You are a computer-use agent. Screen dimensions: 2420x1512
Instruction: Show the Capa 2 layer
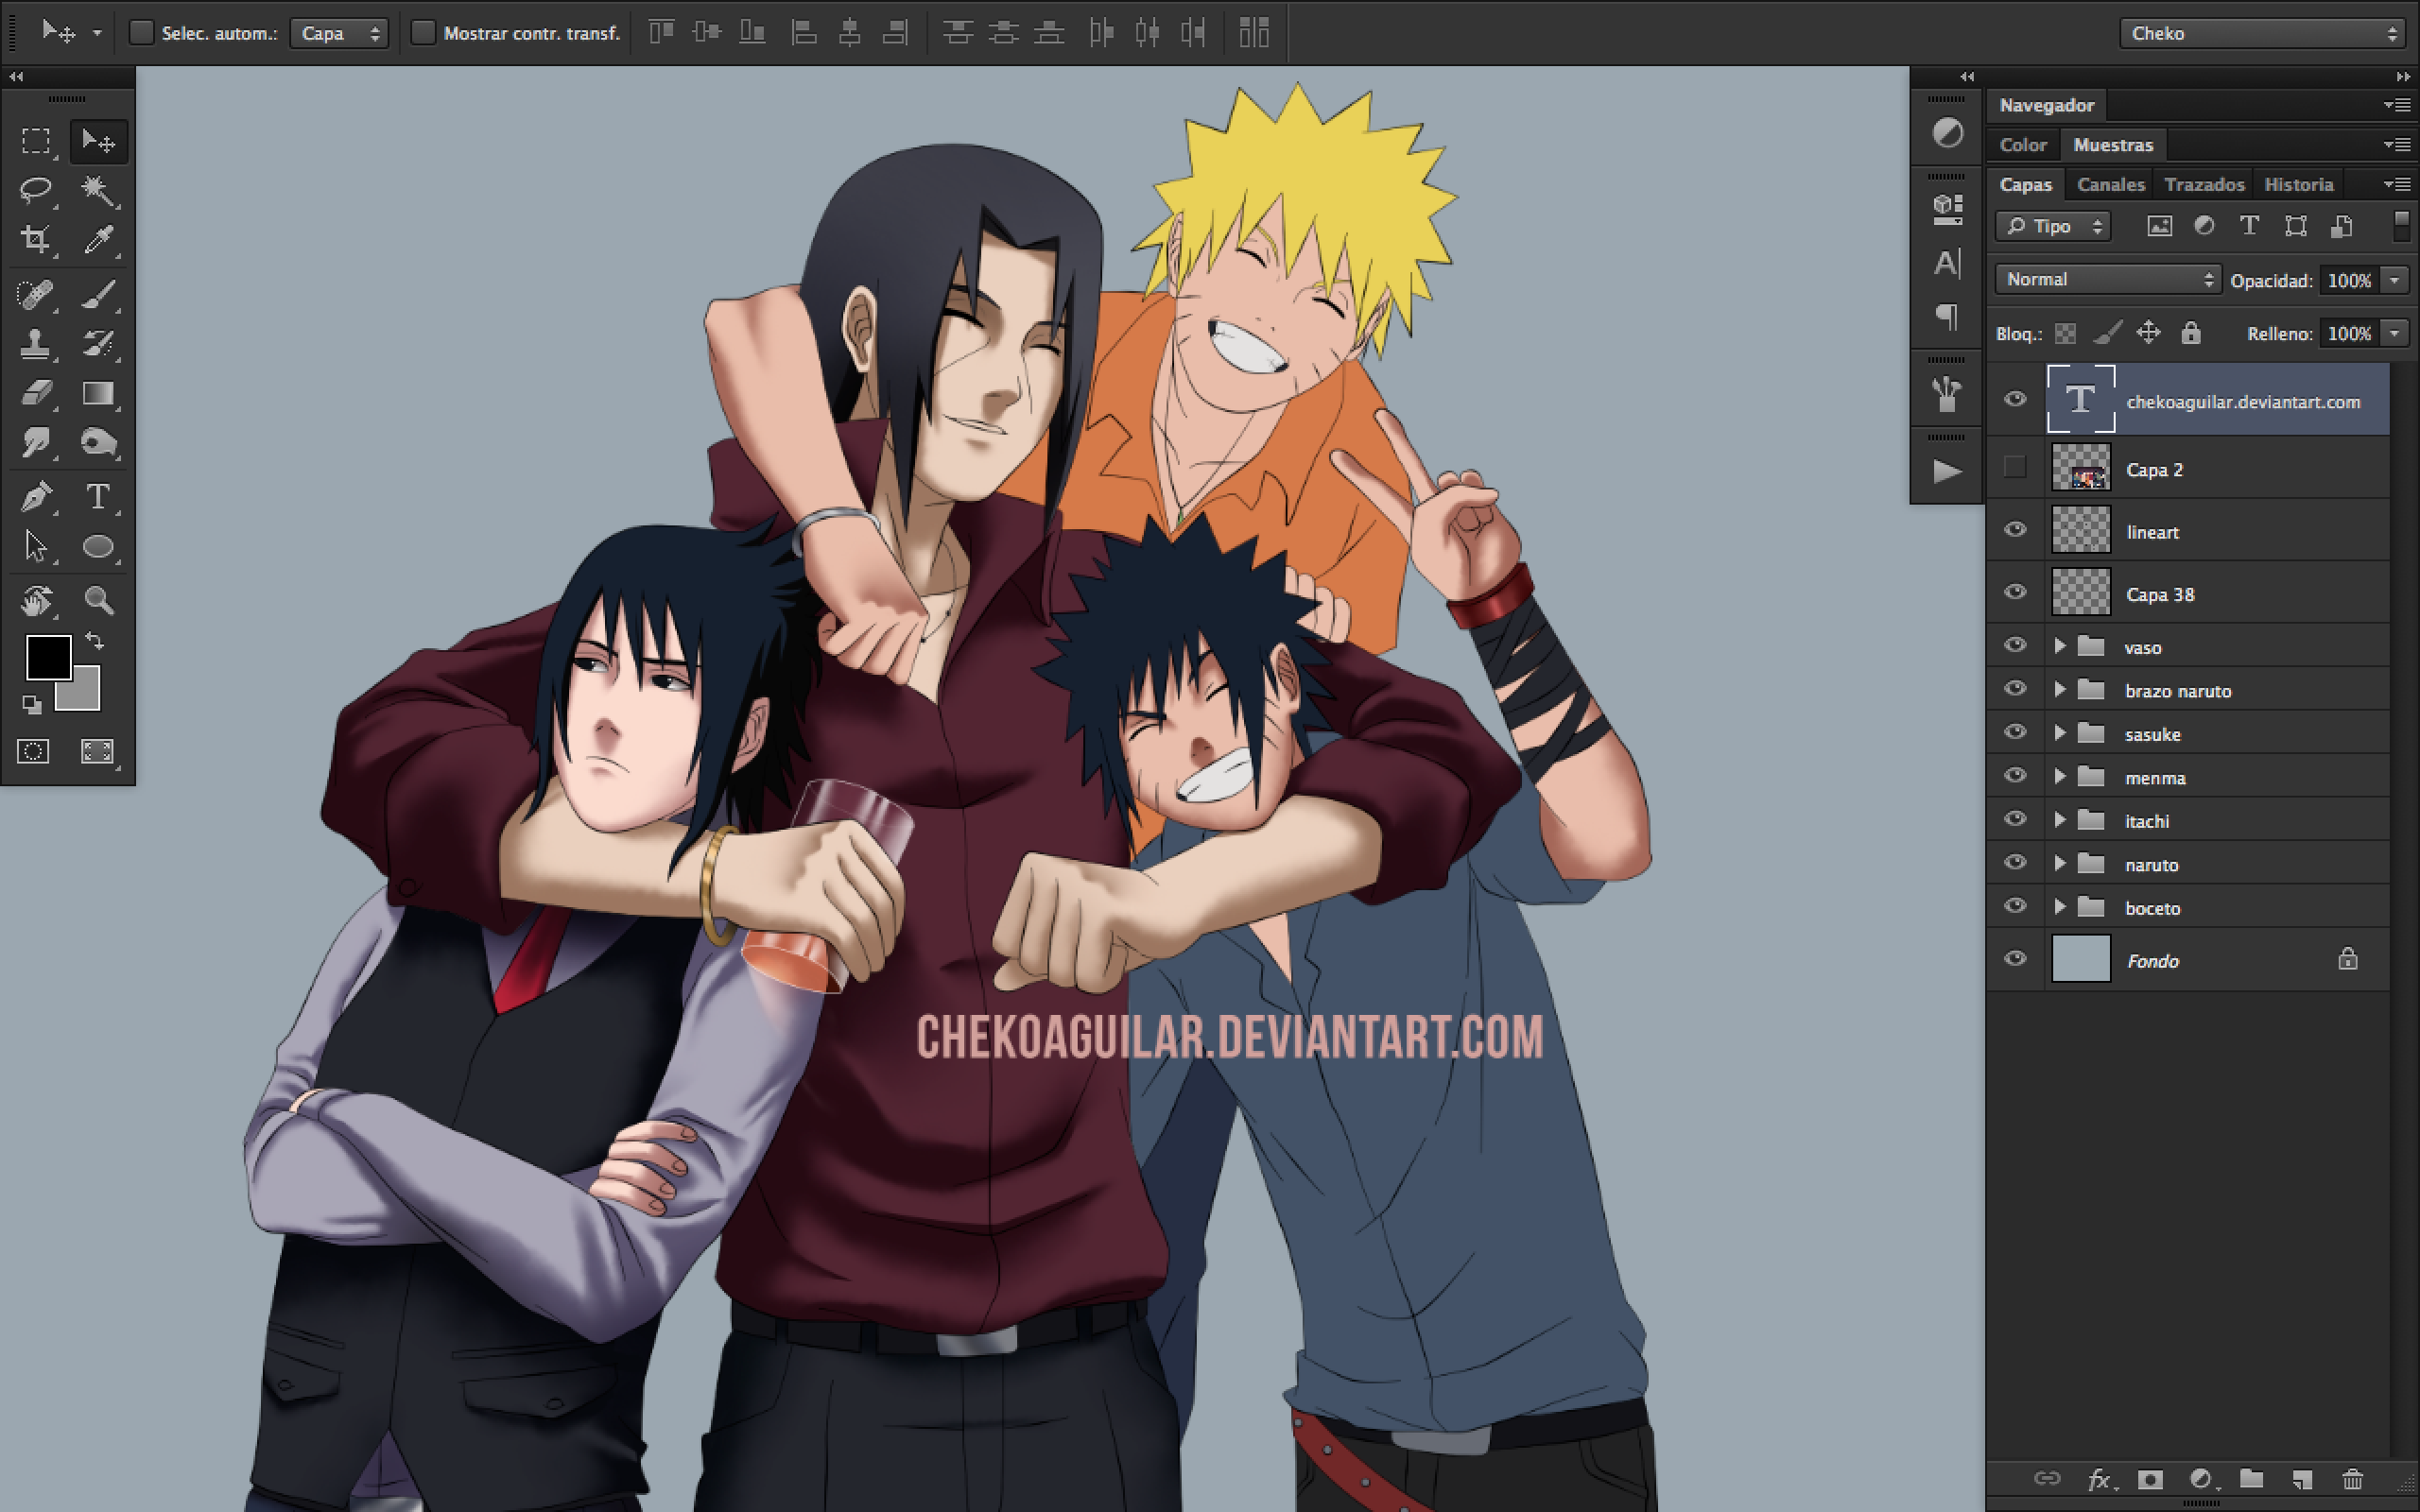(2015, 467)
